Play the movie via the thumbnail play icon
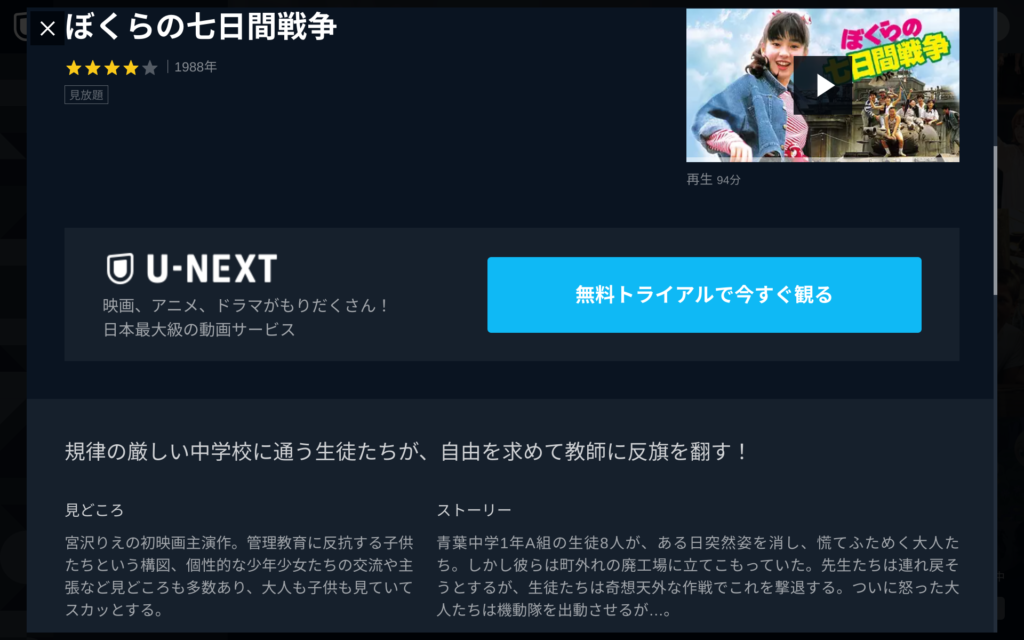 824,86
